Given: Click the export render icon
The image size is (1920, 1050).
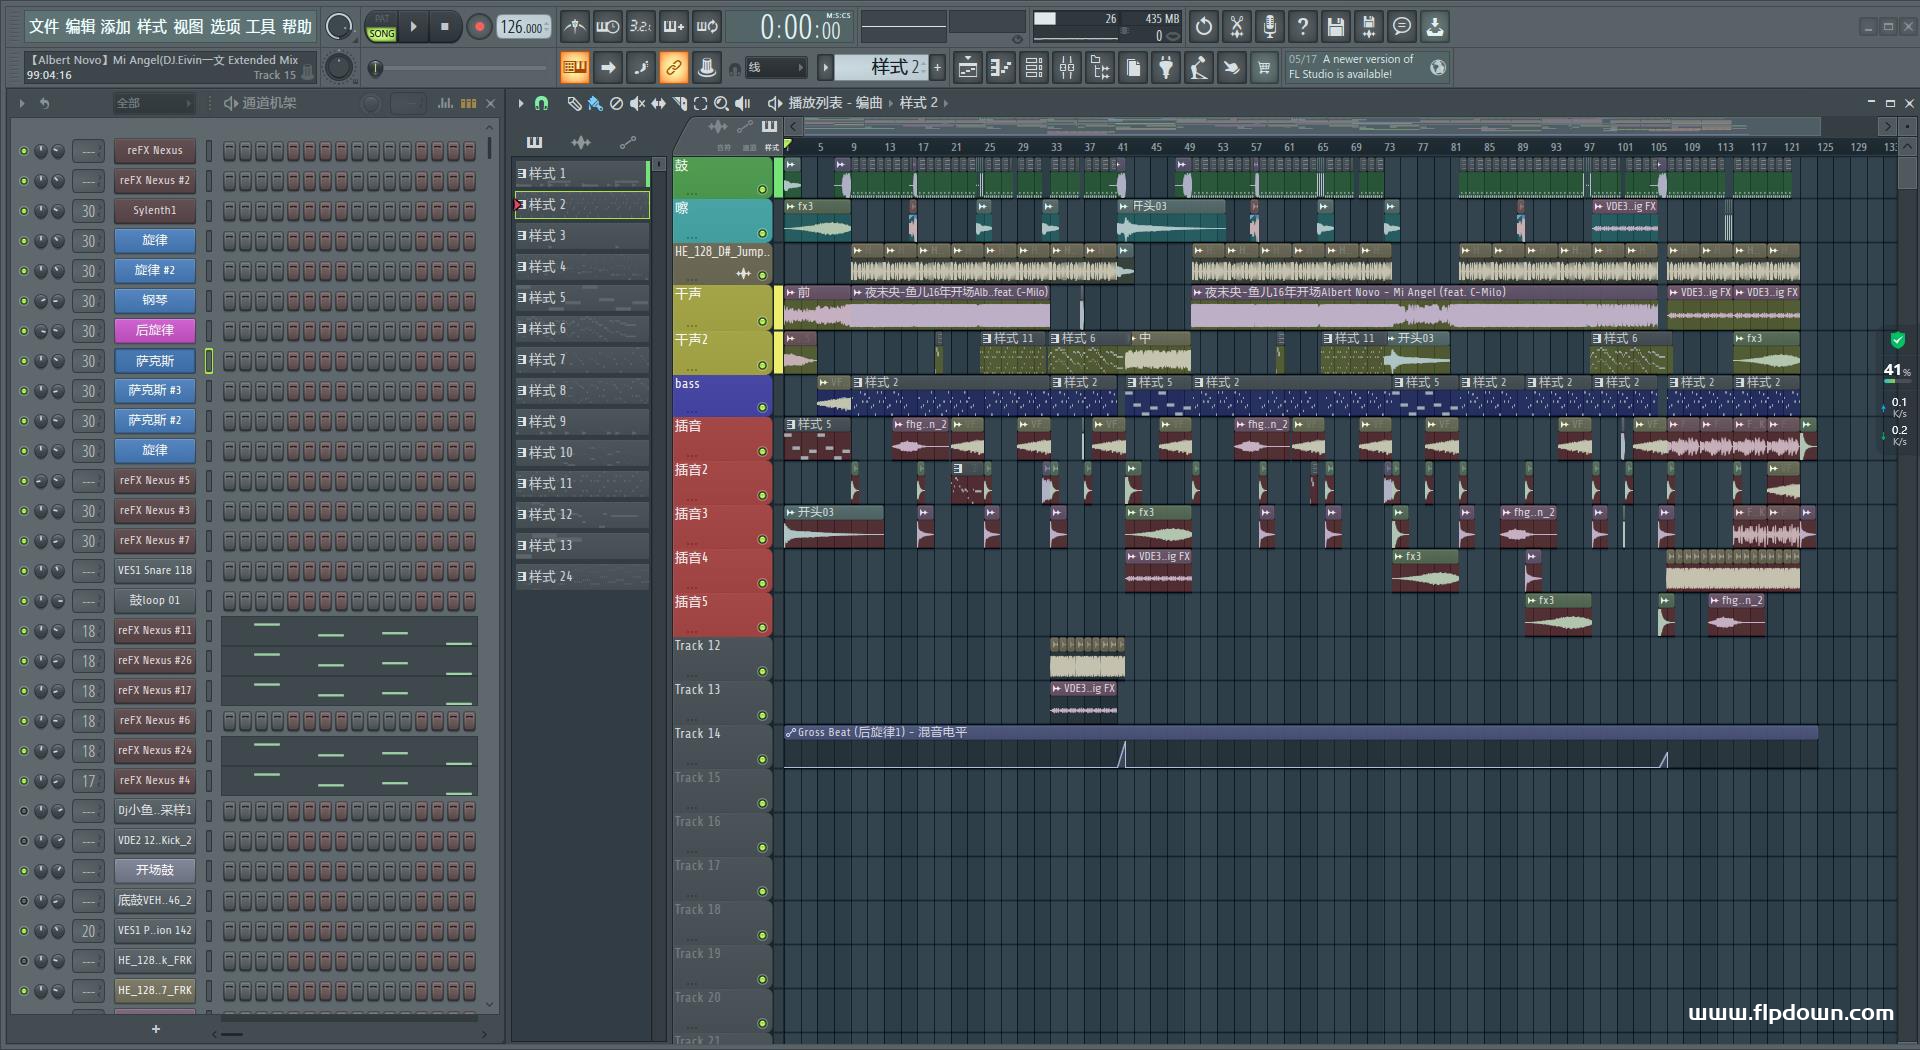Looking at the screenshot, I should (1369, 27).
